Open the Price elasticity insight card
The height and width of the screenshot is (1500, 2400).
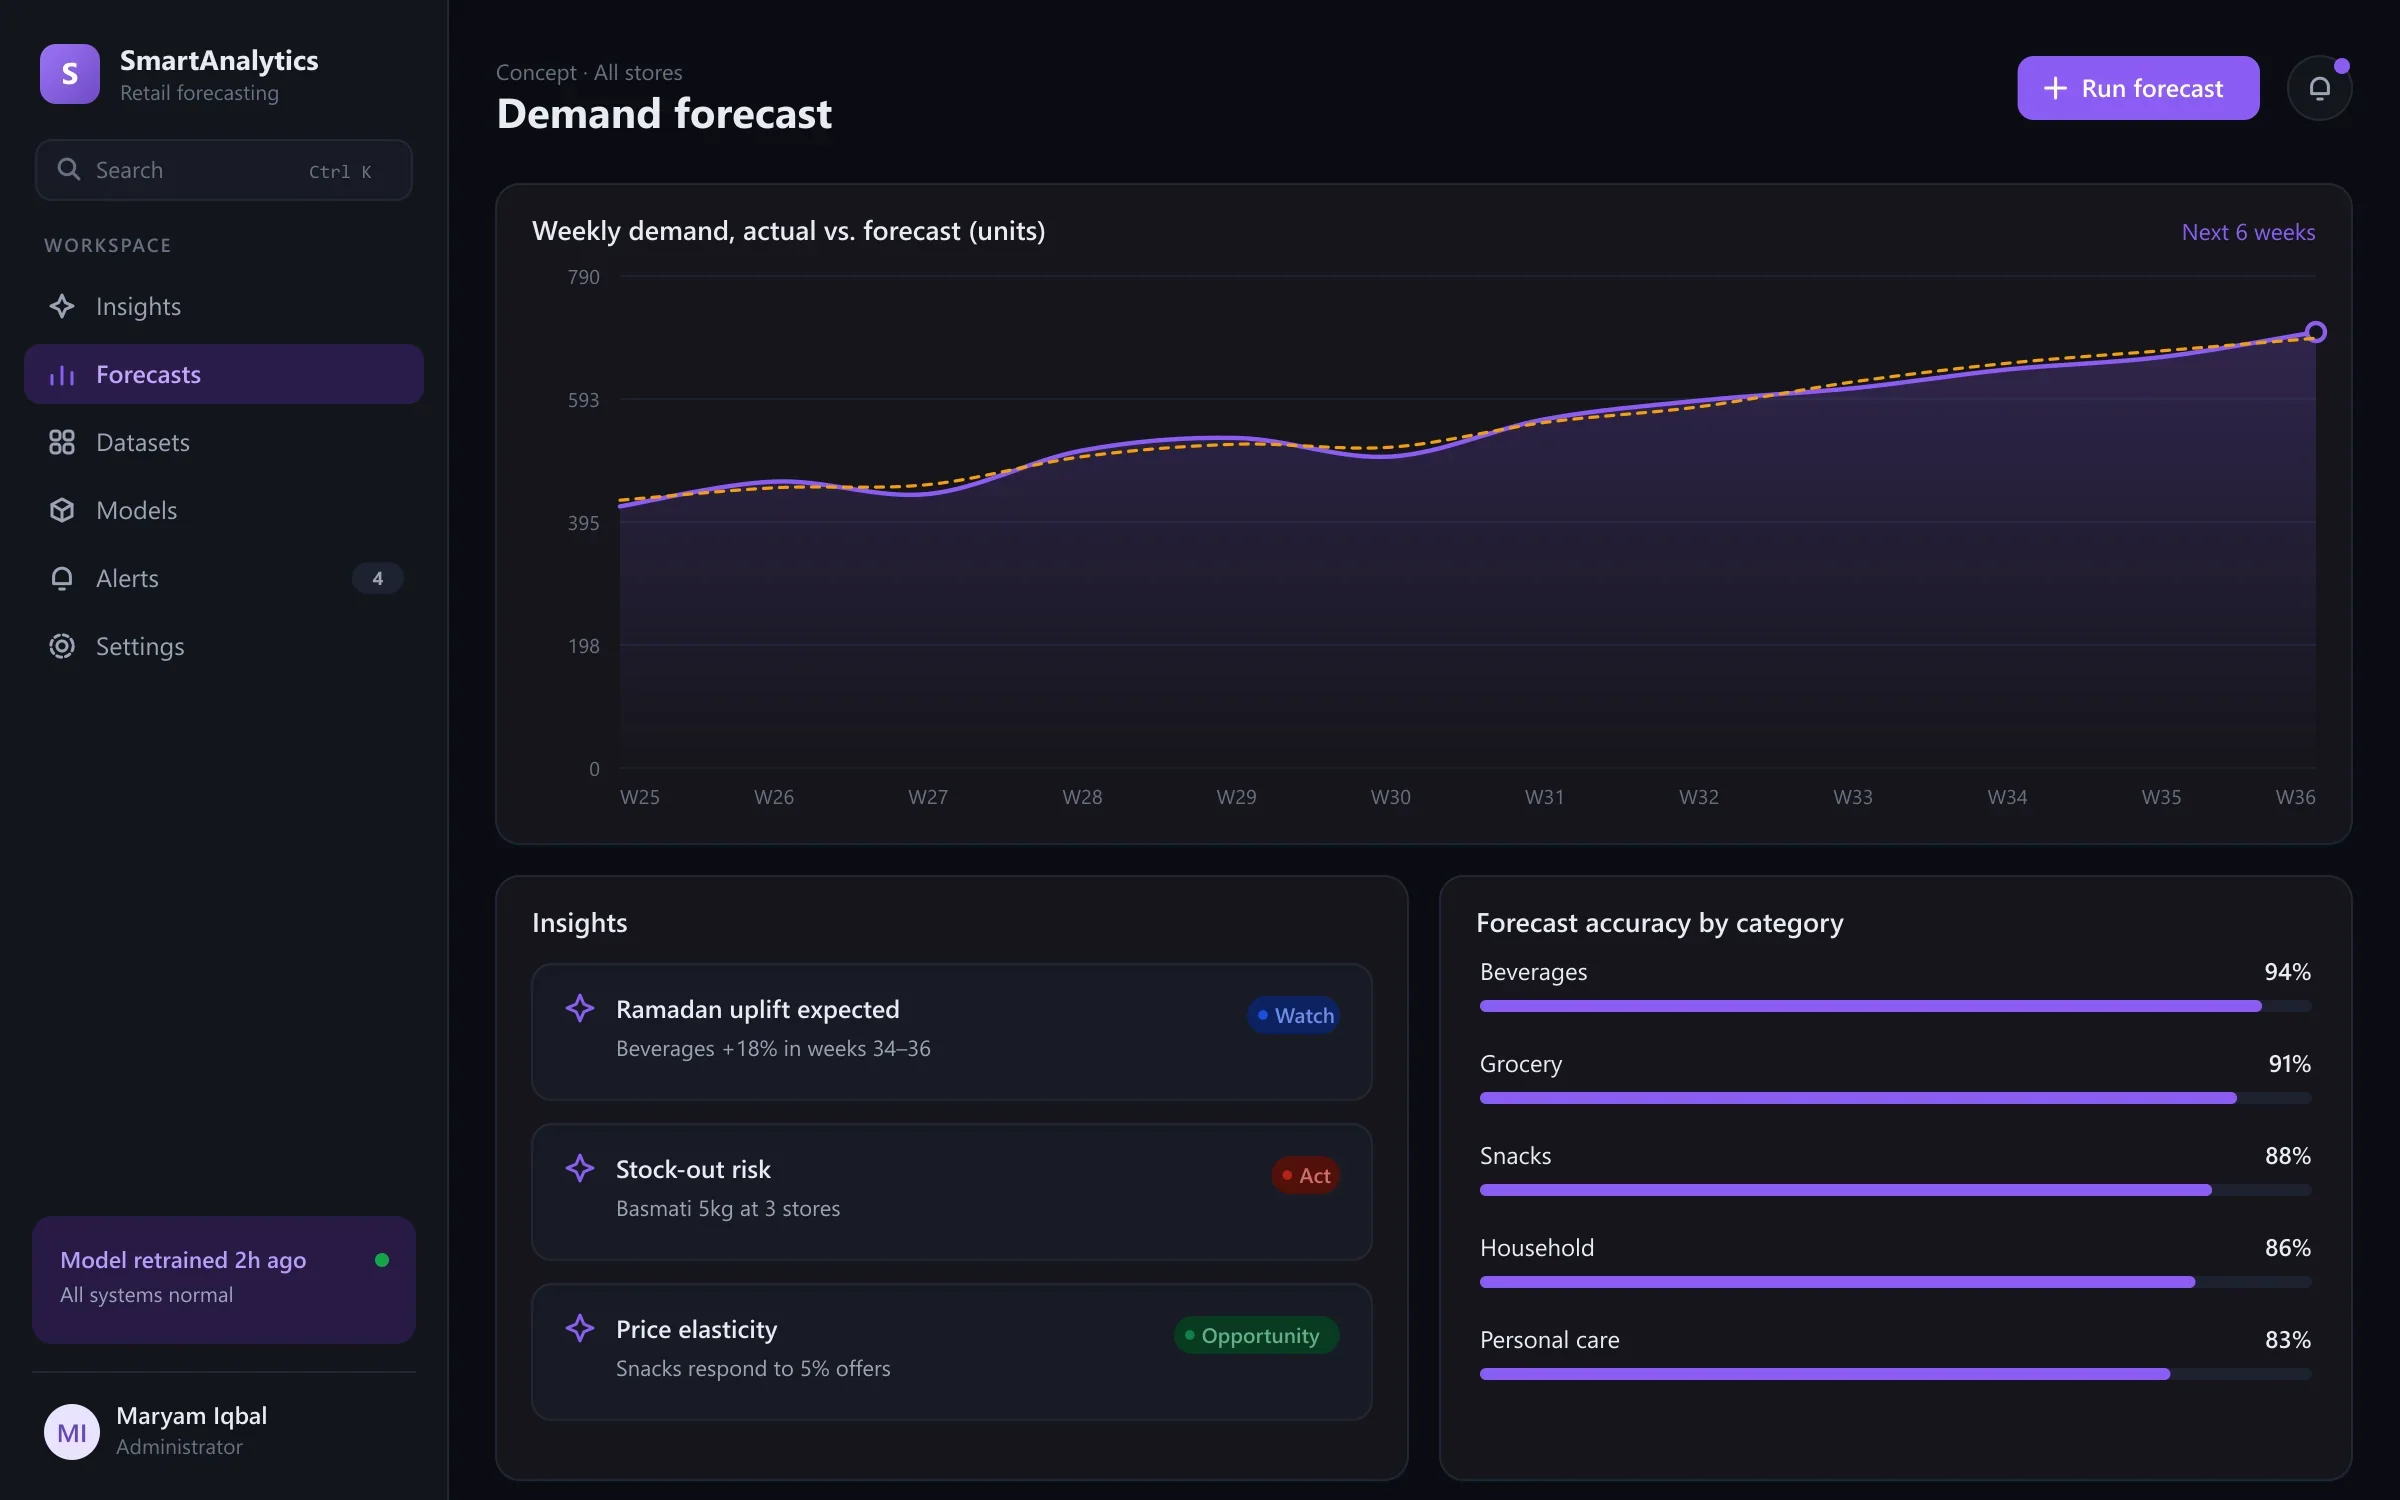pyautogui.click(x=952, y=1352)
